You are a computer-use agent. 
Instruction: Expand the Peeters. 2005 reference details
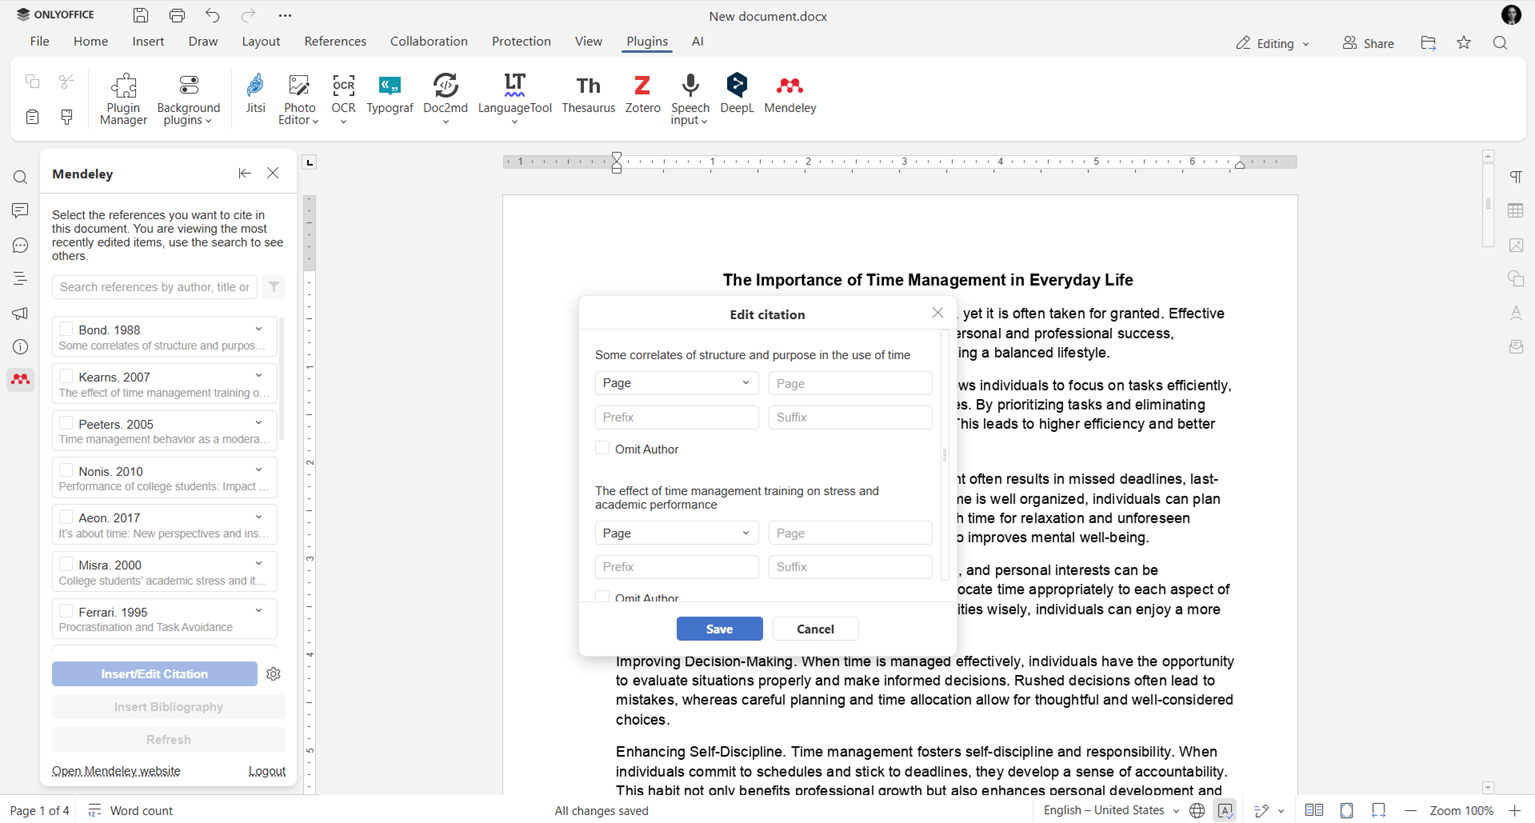pos(259,423)
